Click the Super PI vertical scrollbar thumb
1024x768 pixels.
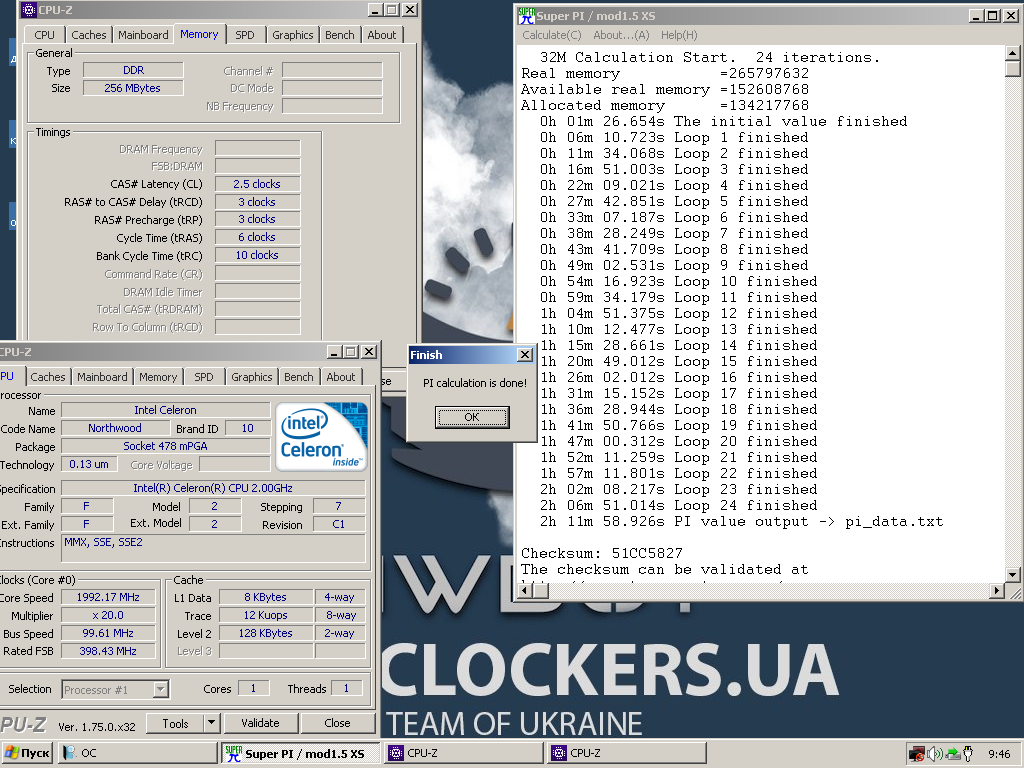(x=1012, y=69)
